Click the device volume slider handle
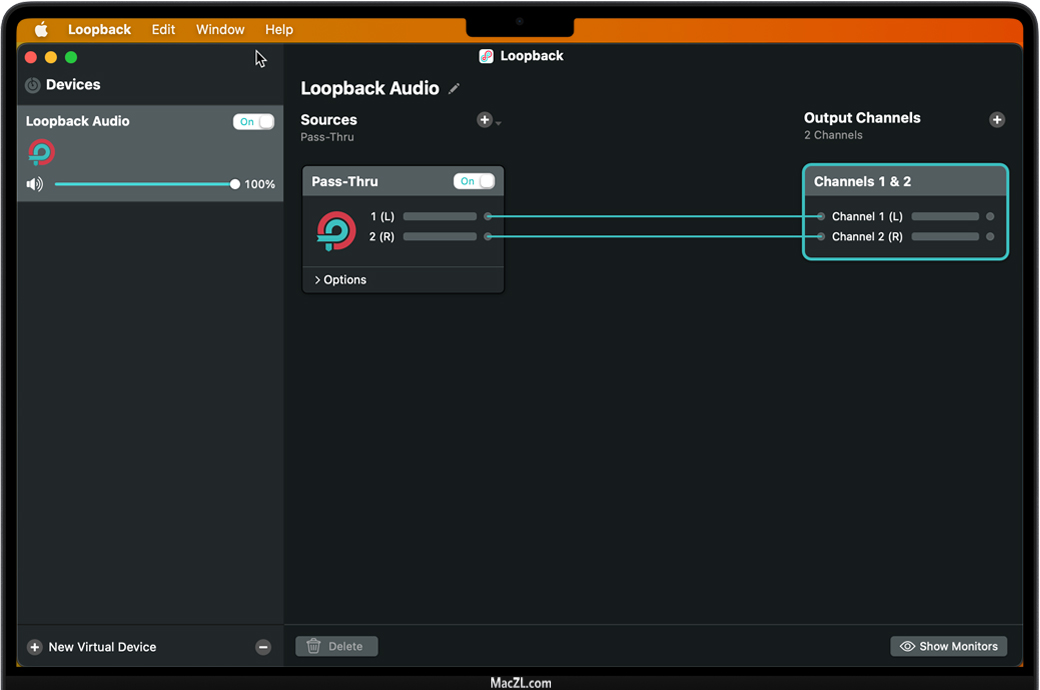The height and width of the screenshot is (690, 1040). [235, 184]
